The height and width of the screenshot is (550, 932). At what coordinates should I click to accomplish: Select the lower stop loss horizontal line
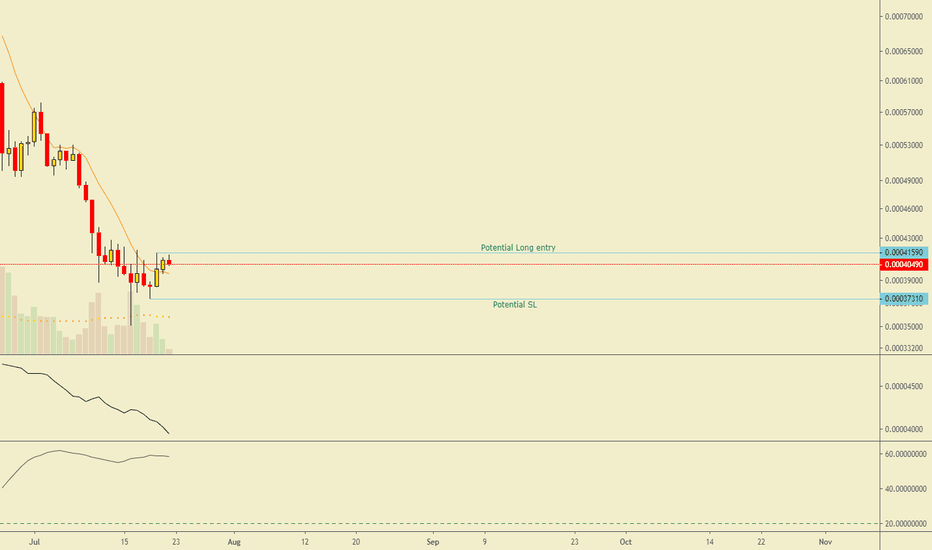click(x=514, y=299)
